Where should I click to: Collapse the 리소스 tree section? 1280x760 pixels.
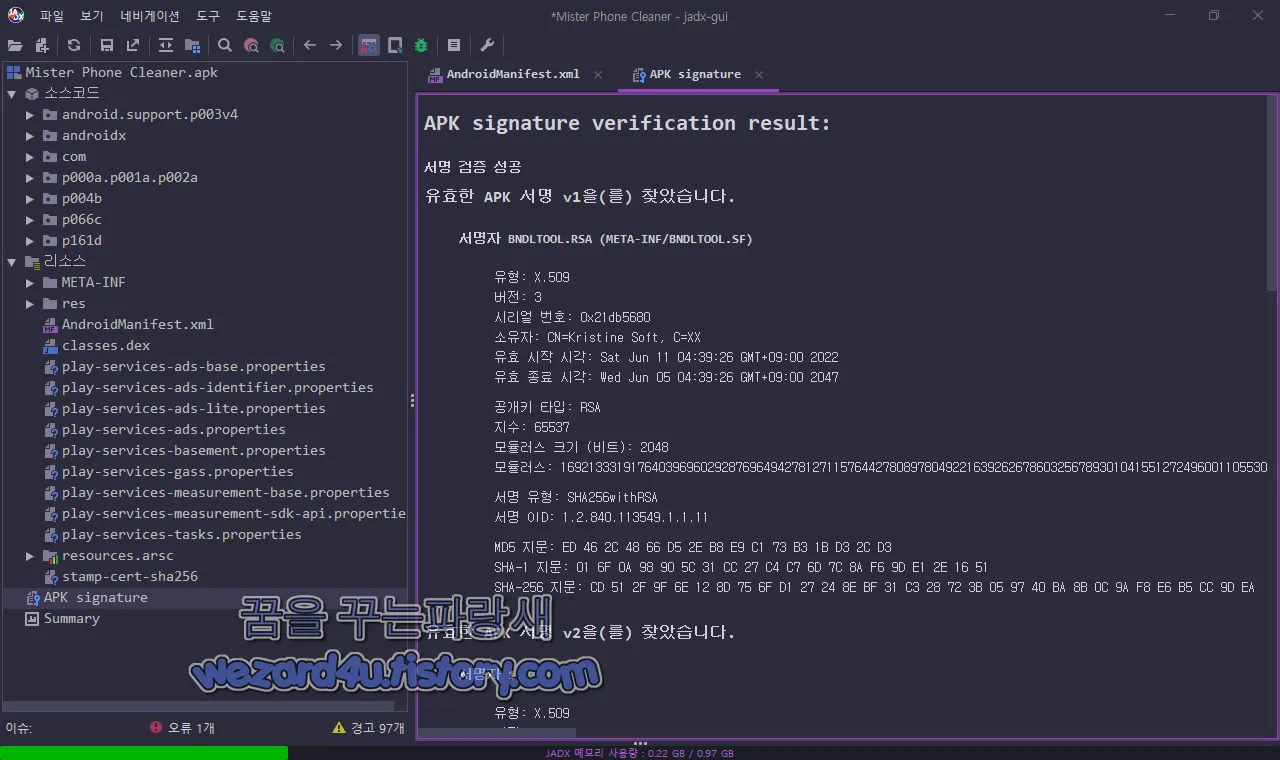11,261
